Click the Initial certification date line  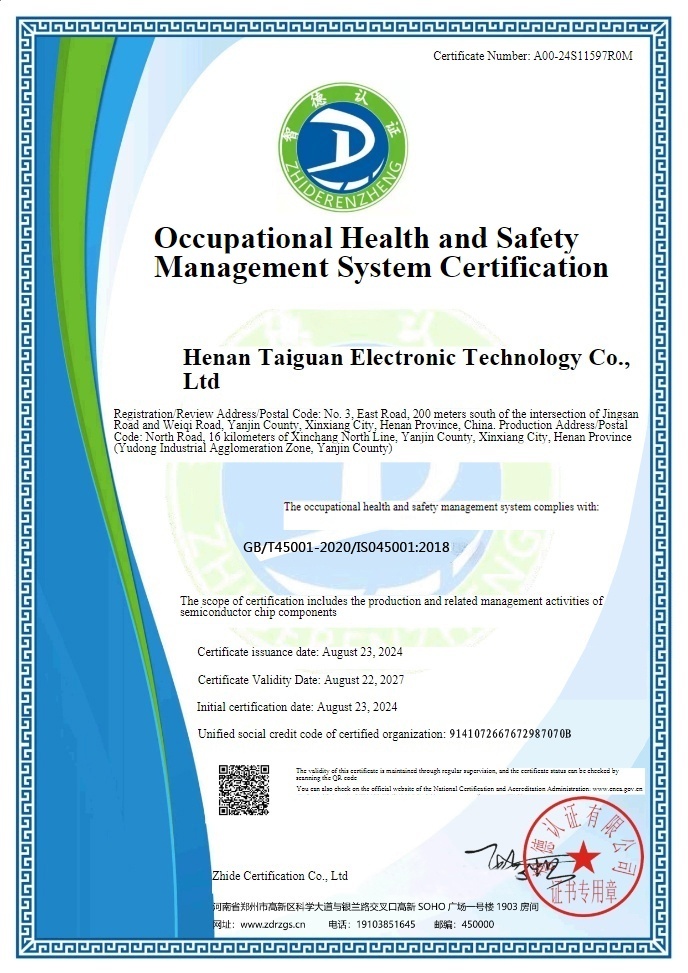click(x=297, y=707)
